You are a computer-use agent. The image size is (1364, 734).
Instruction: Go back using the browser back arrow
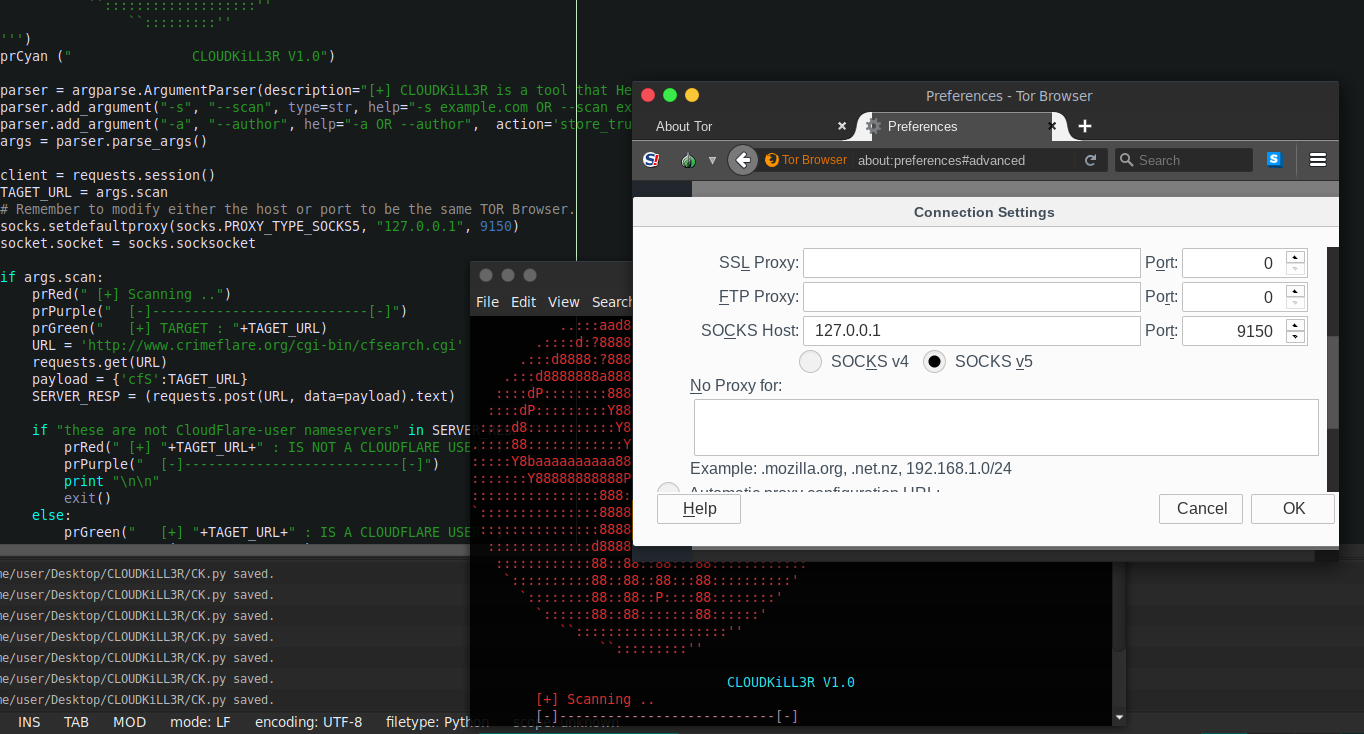point(742,160)
